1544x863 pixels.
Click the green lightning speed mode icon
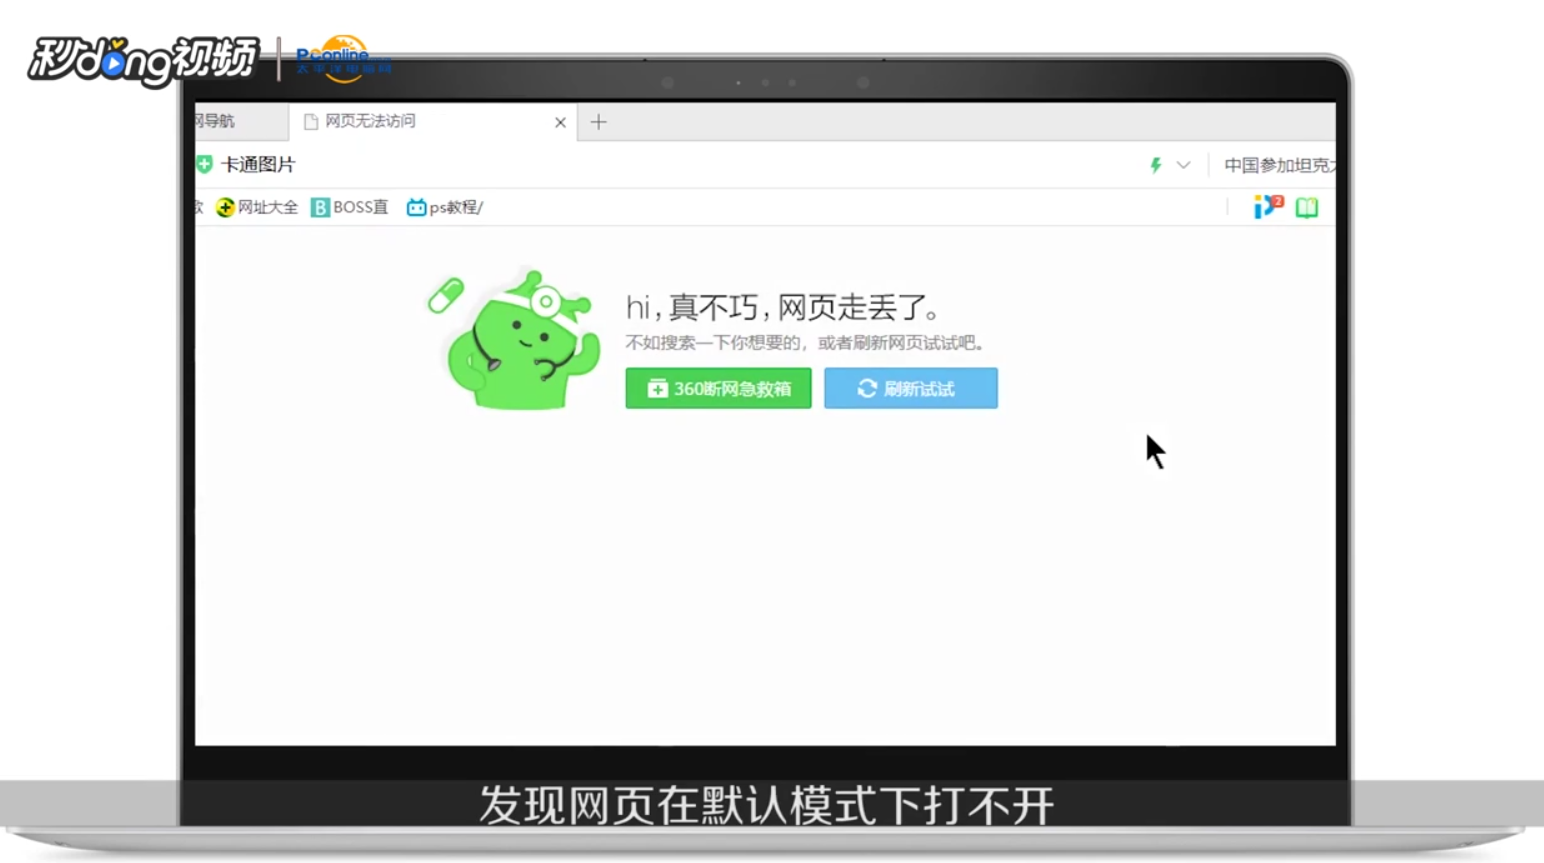point(1155,165)
